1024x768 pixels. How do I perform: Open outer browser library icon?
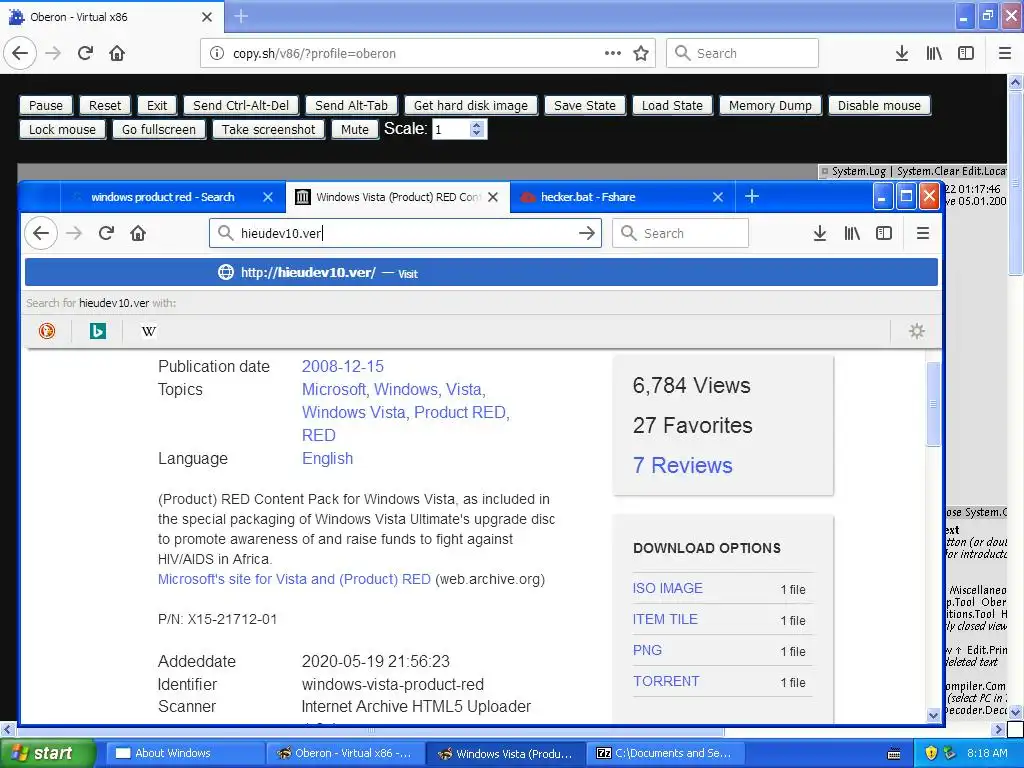[934, 53]
